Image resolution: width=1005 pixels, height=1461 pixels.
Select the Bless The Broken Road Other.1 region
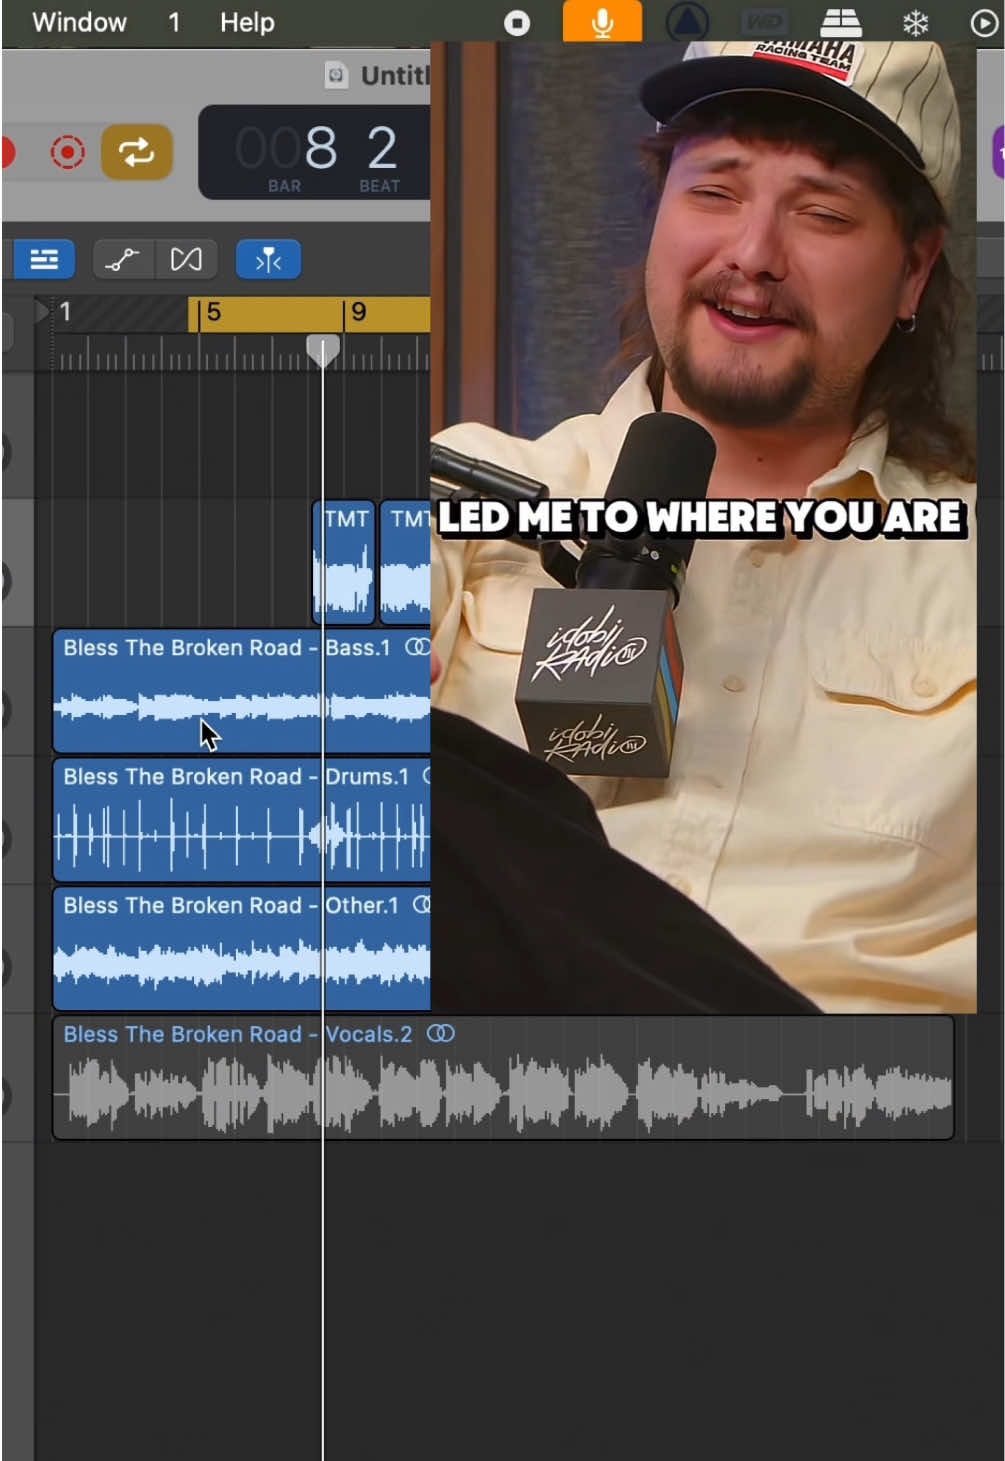[x=242, y=948]
